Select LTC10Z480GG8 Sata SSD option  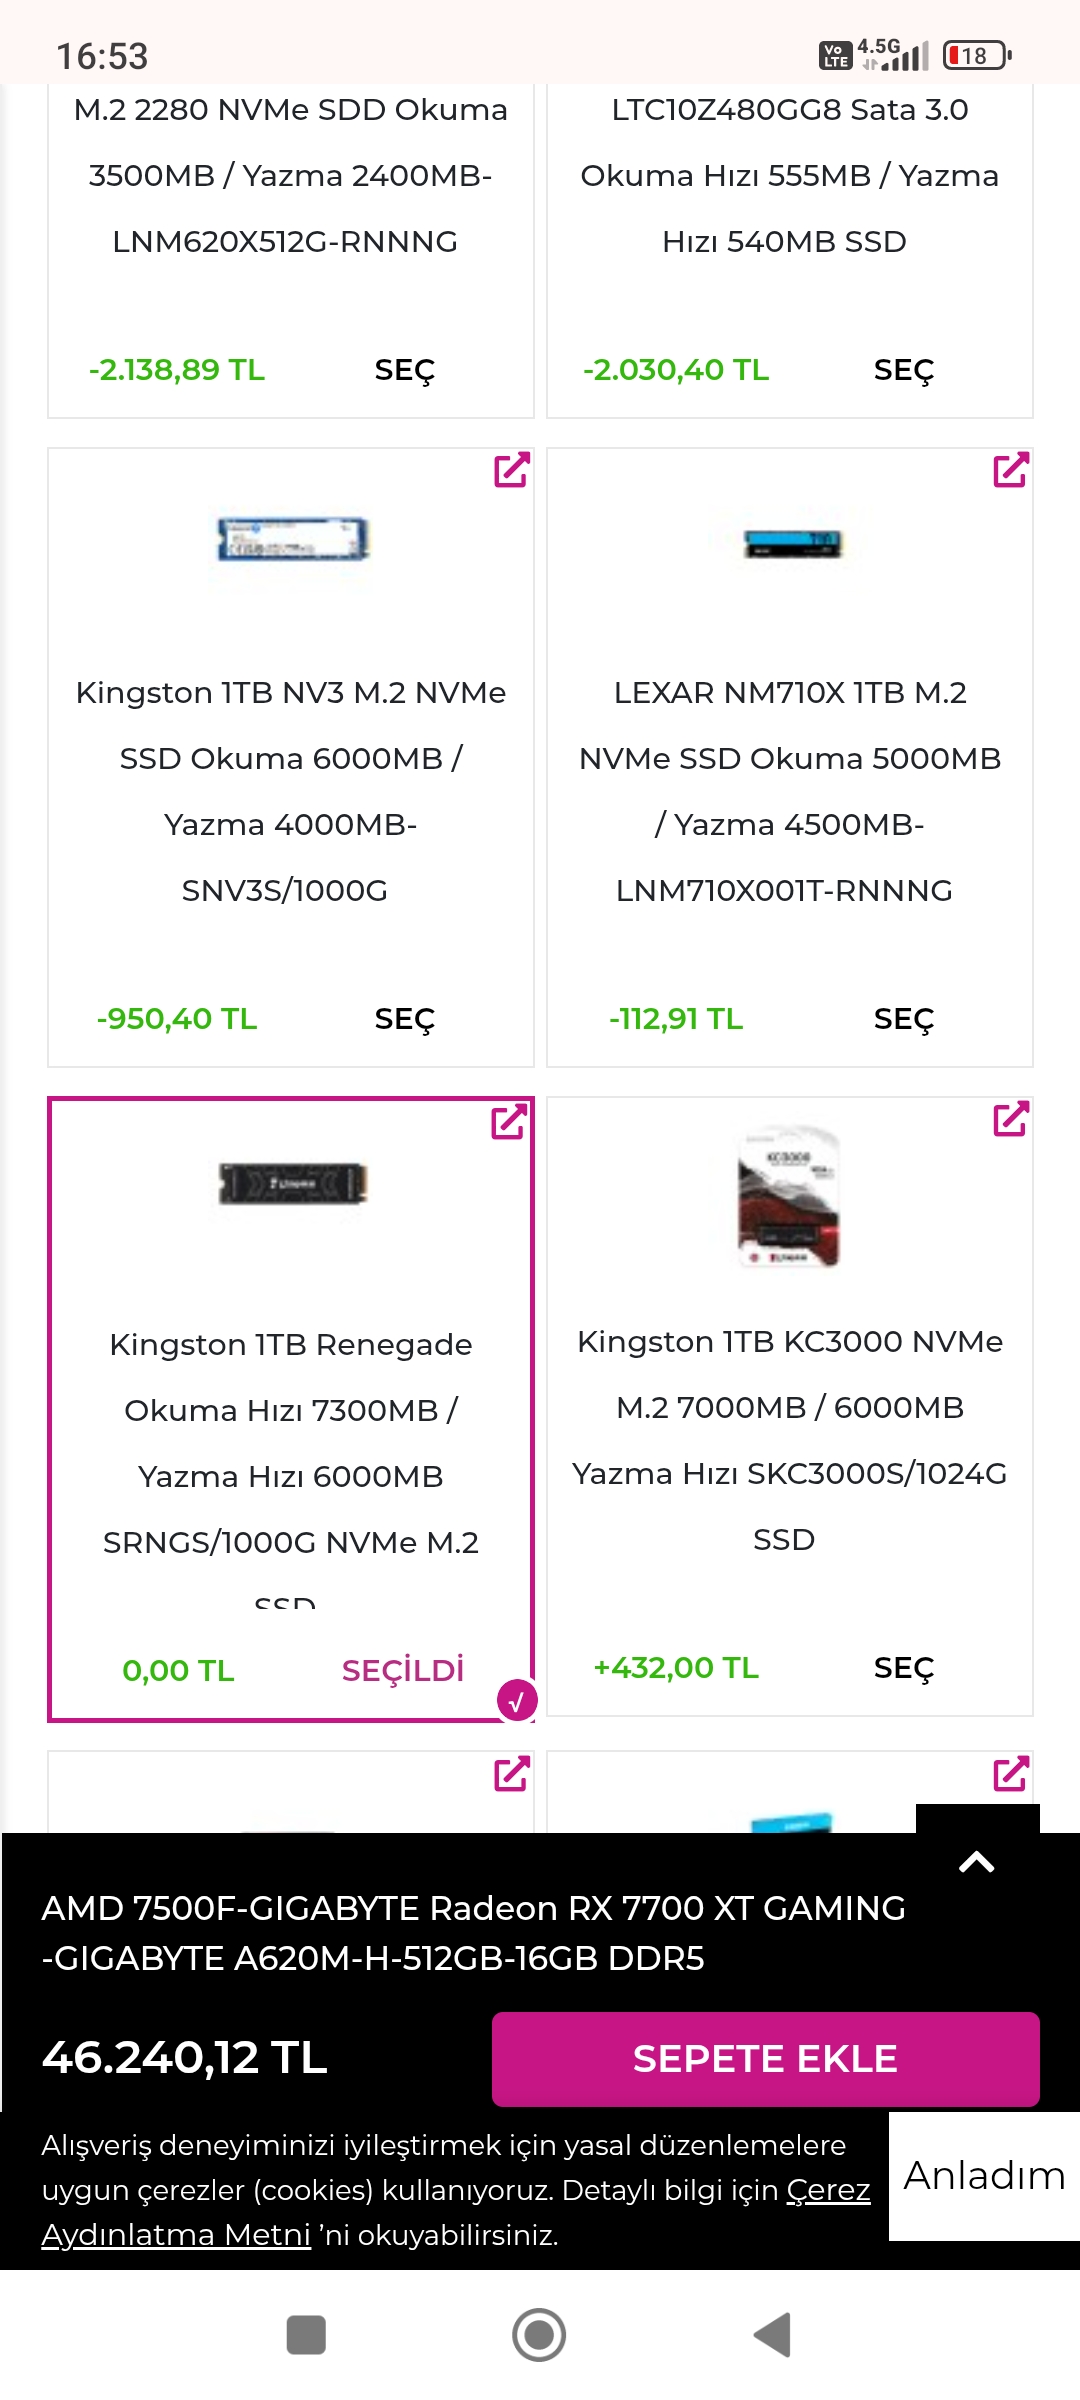[903, 370]
